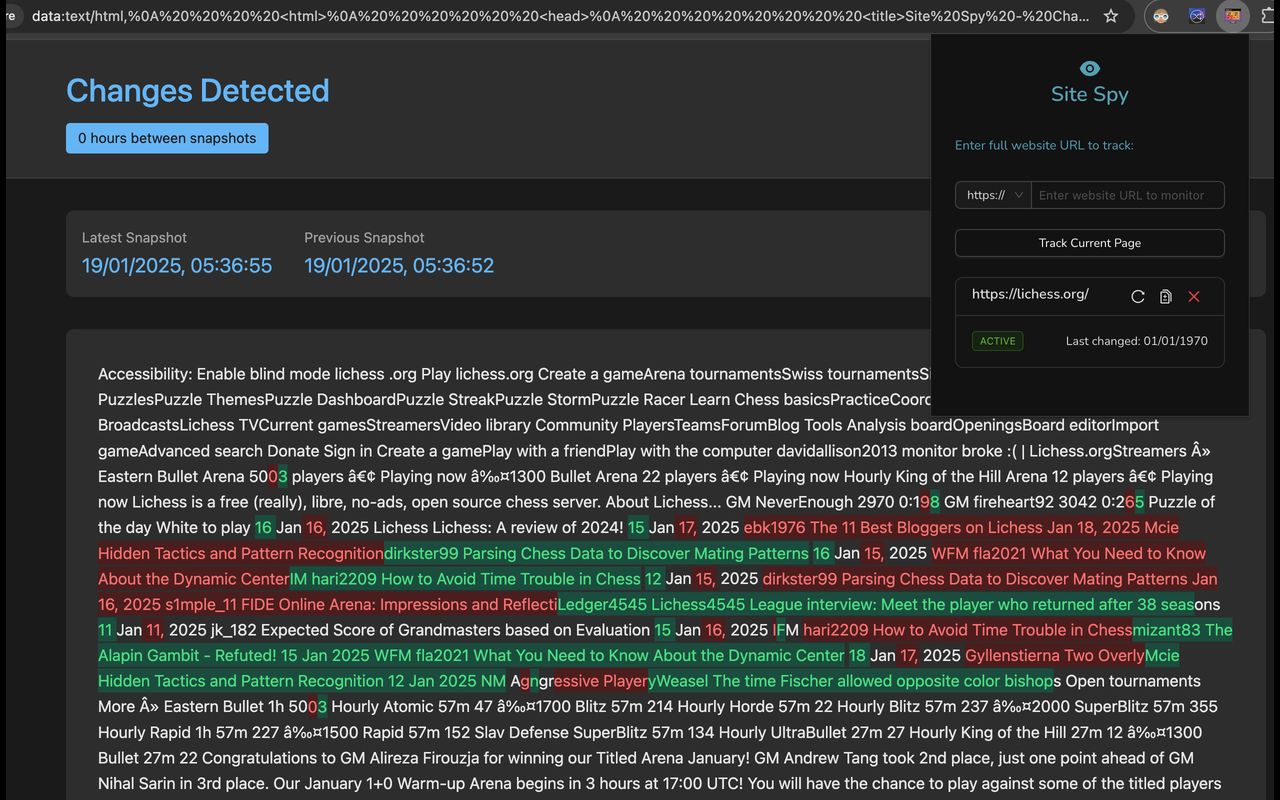Click the Changes Detected heading
Screen dimensions: 1280x800
coord(197,90)
